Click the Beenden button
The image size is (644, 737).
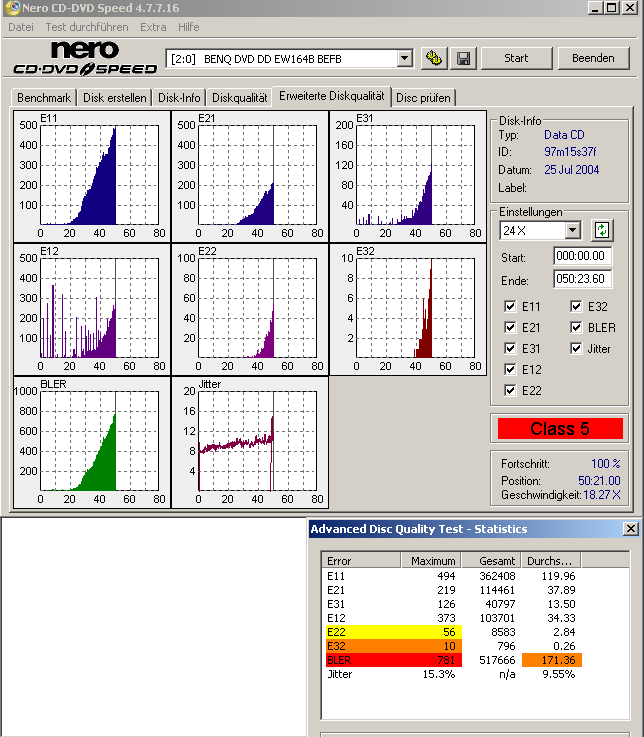tap(593, 58)
